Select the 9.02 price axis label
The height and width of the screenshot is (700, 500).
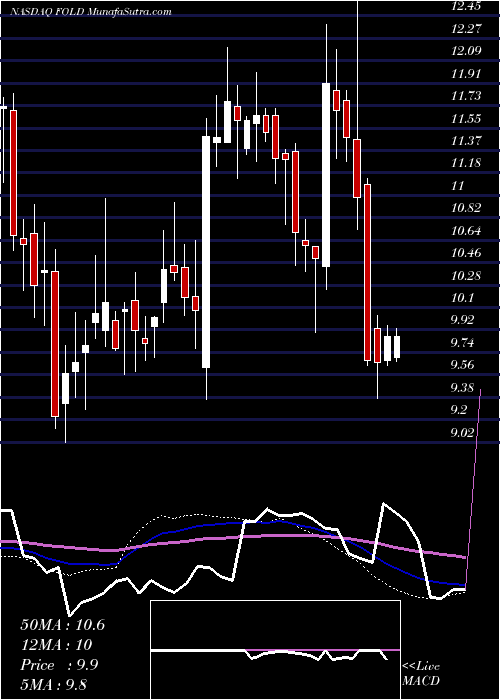click(464, 433)
